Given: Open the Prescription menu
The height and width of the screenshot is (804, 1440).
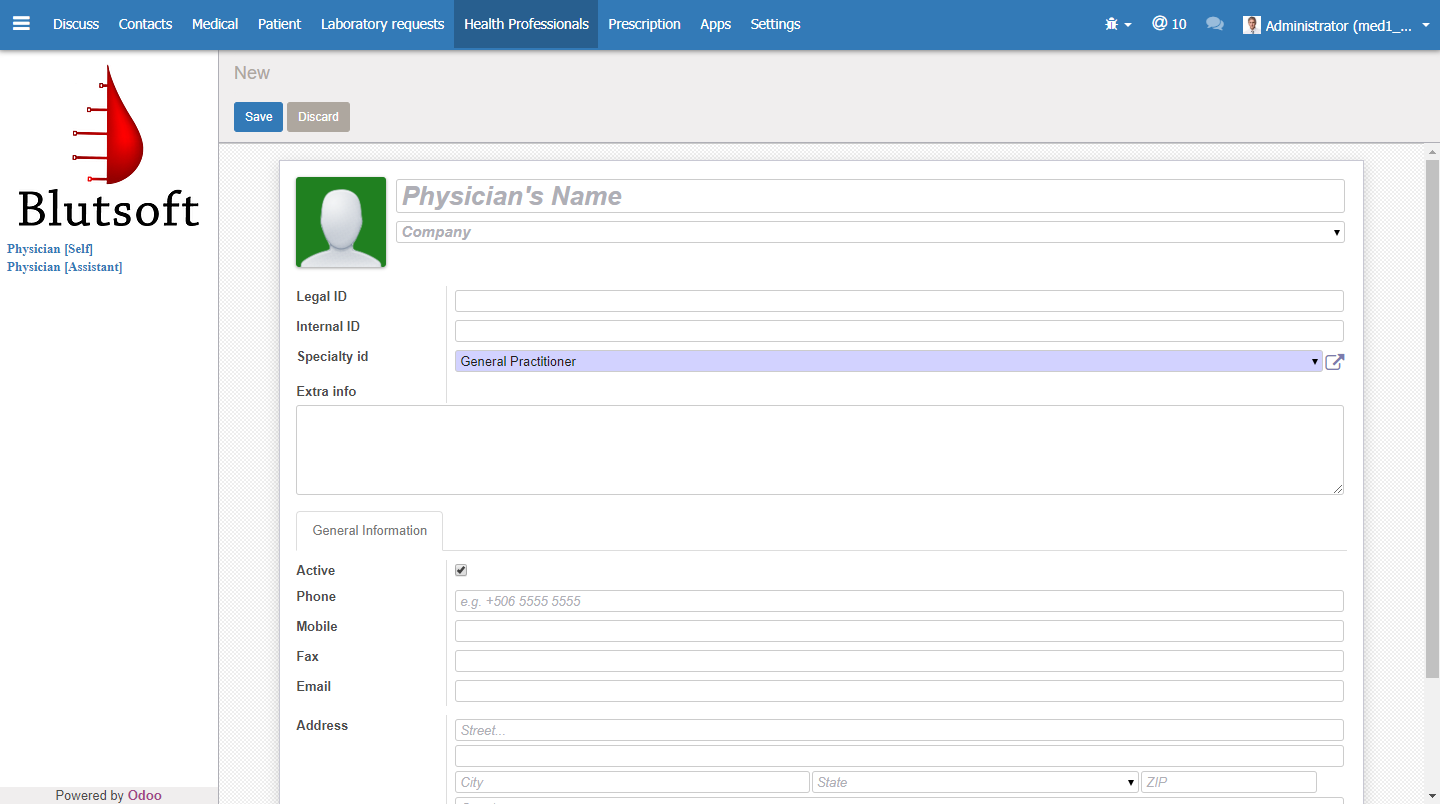Looking at the screenshot, I should [x=644, y=24].
